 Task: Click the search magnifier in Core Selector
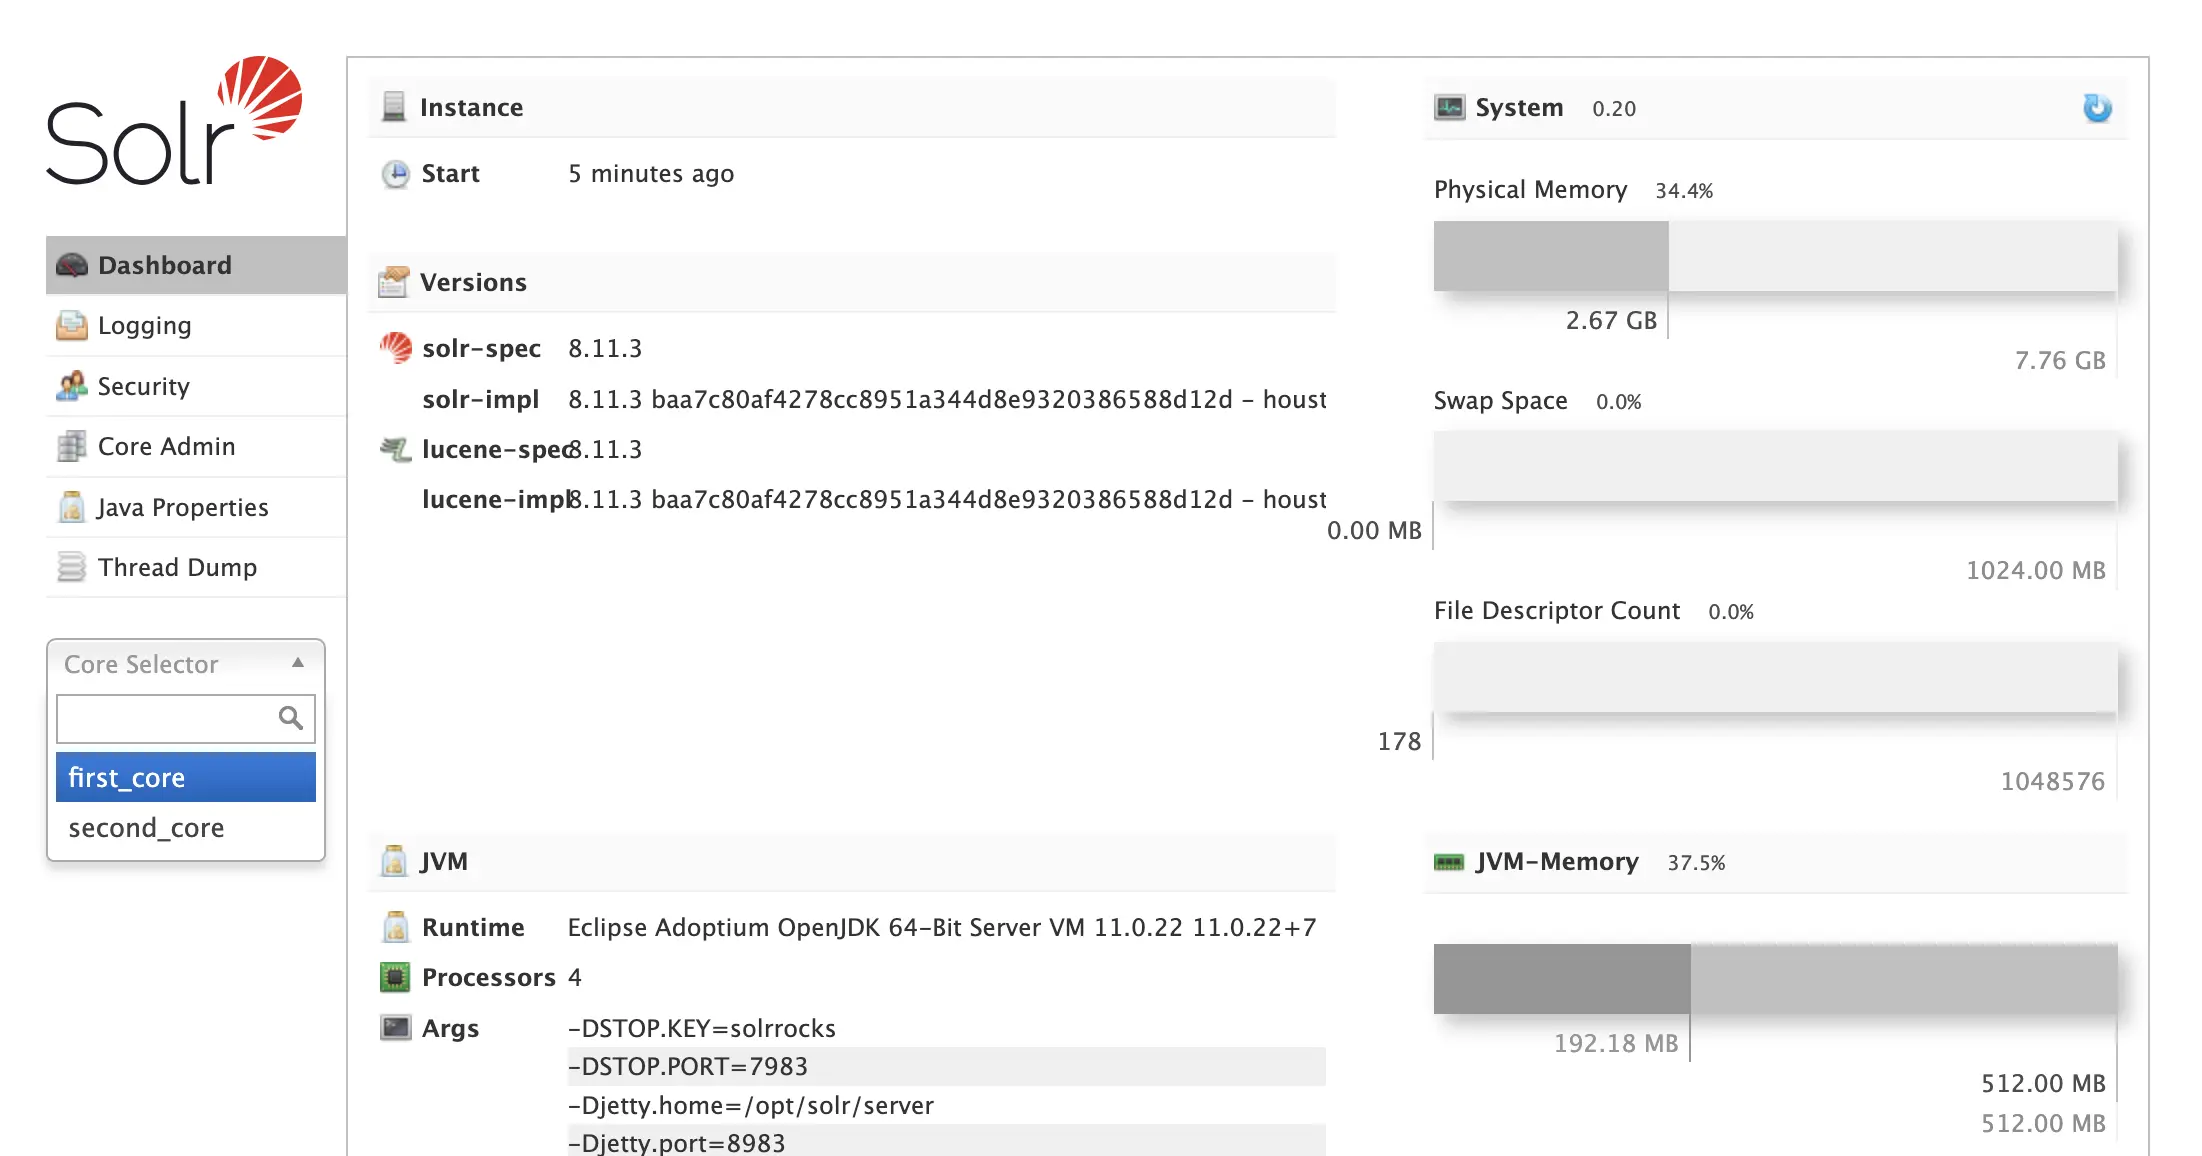coord(291,718)
